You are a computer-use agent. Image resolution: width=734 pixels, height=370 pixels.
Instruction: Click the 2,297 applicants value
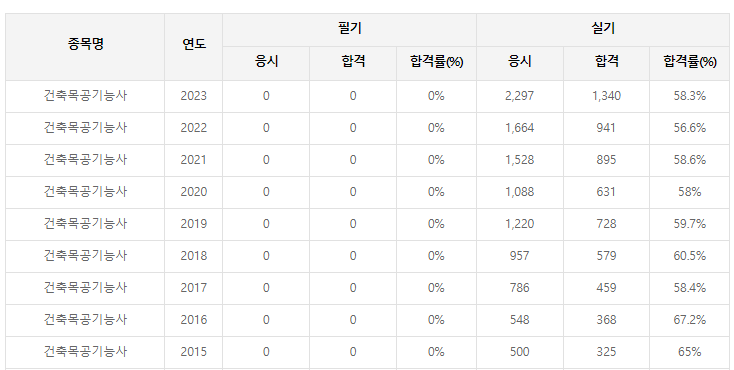520,96
